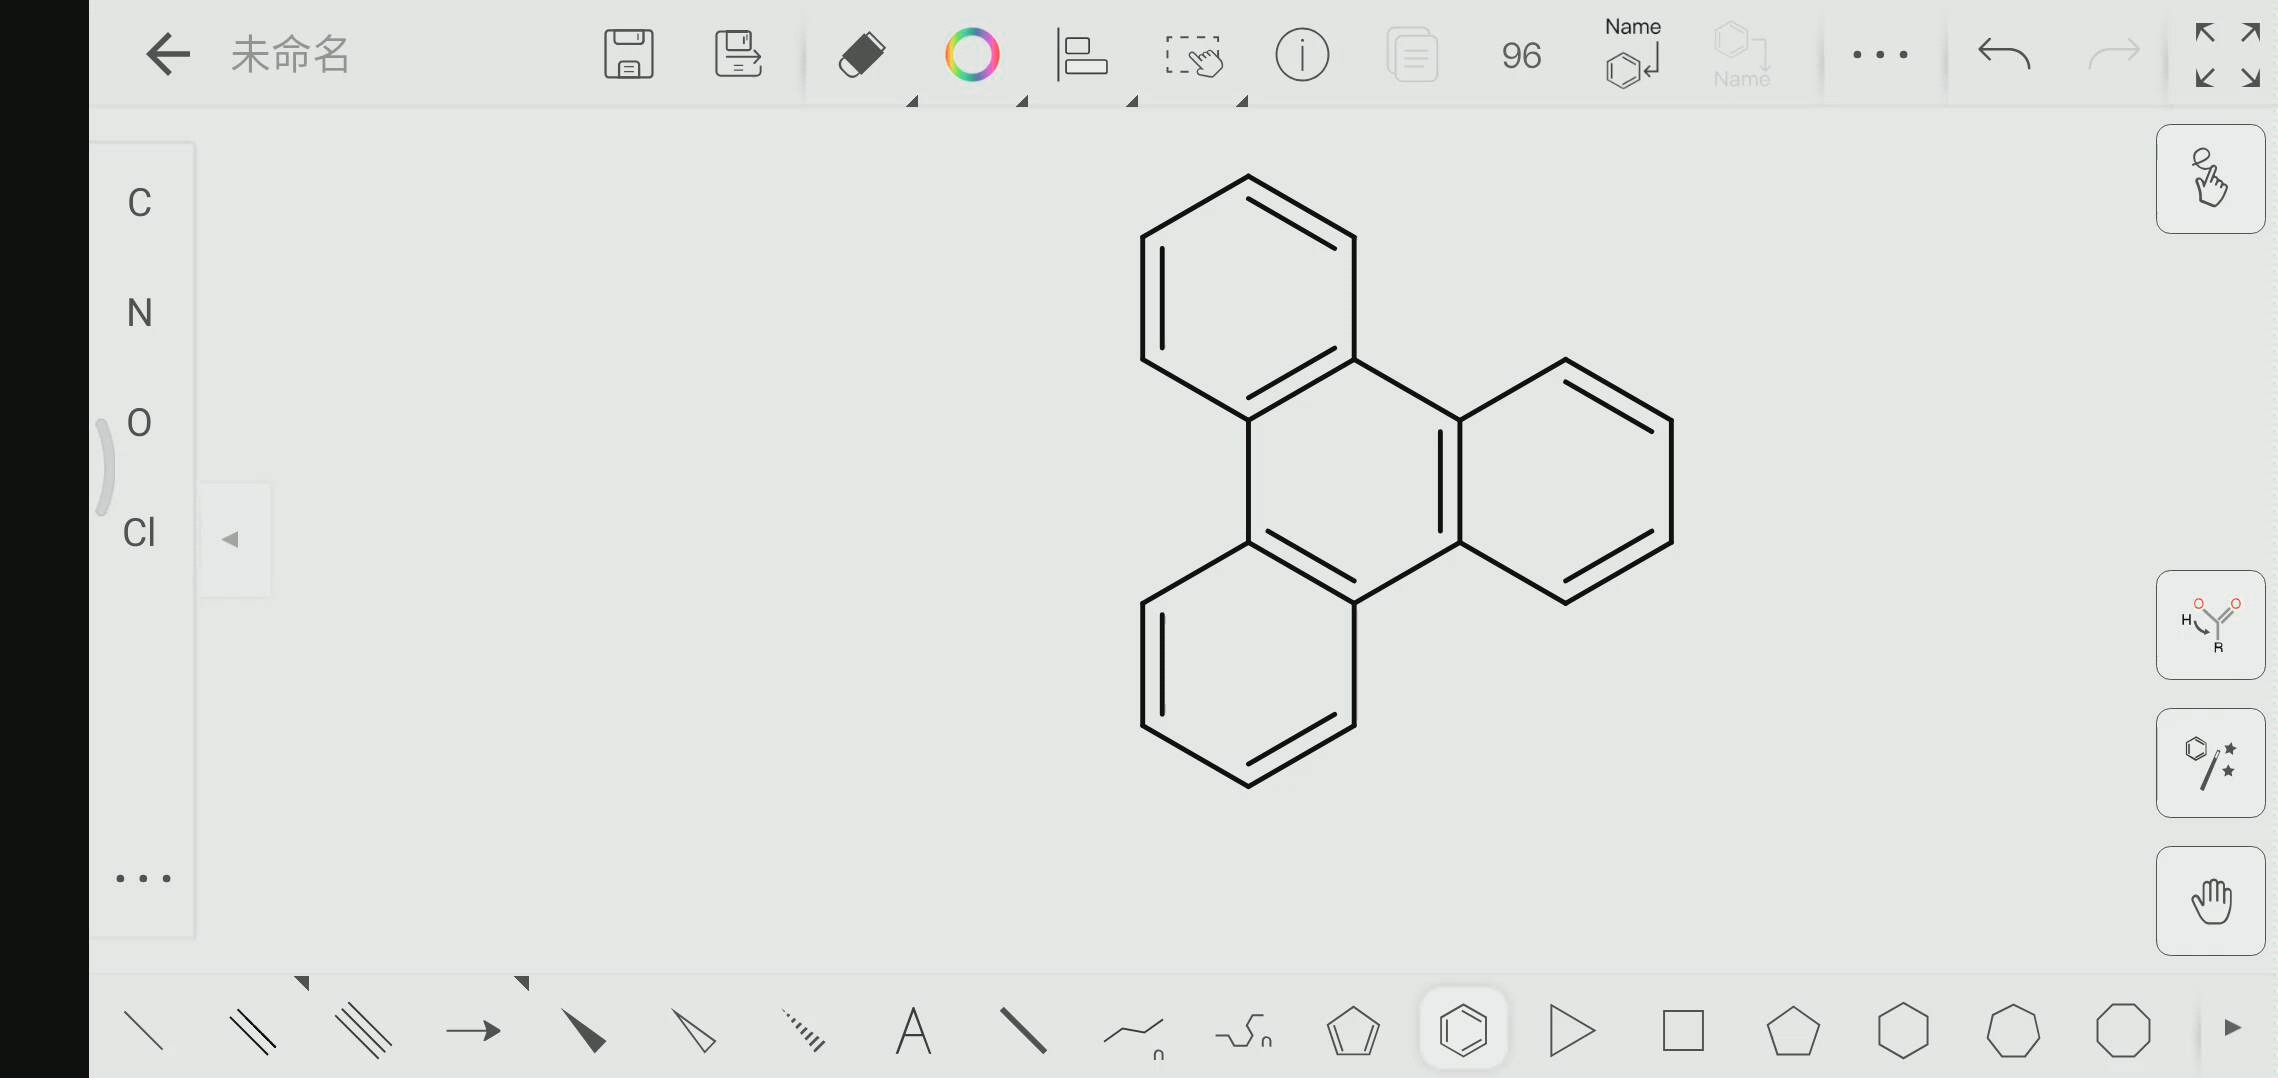
Task: Expand eraser tool options corner triangle
Action: (x=913, y=101)
